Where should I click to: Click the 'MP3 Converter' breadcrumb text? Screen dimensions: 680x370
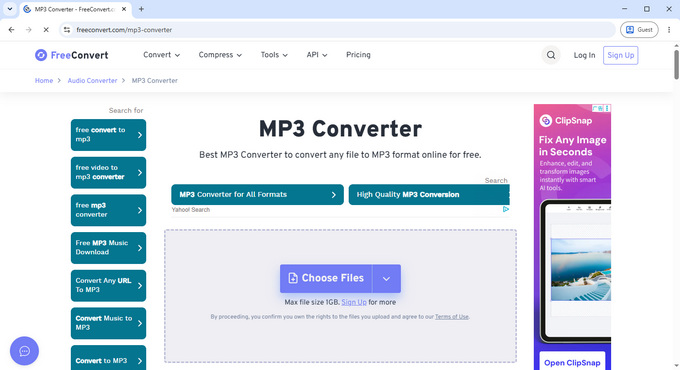click(155, 80)
